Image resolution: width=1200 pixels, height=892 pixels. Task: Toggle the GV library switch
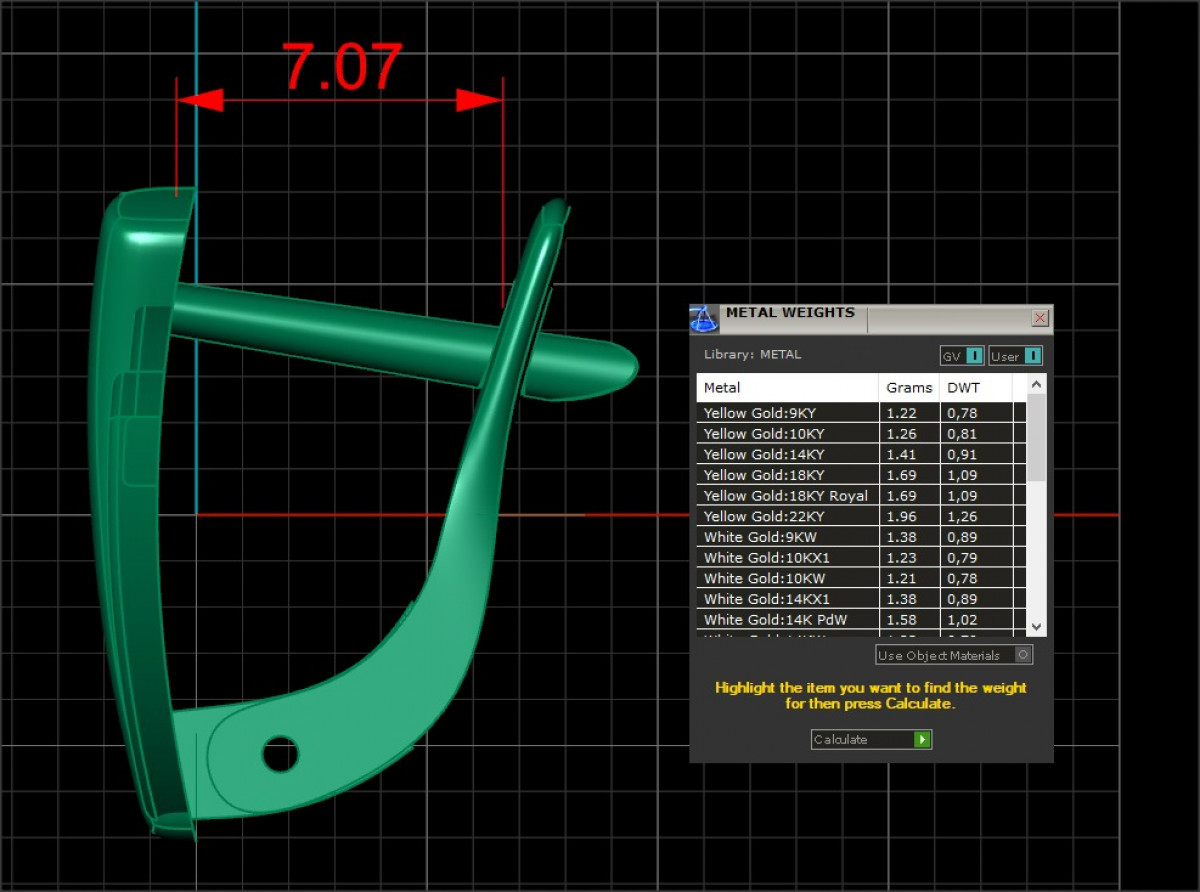[974, 356]
